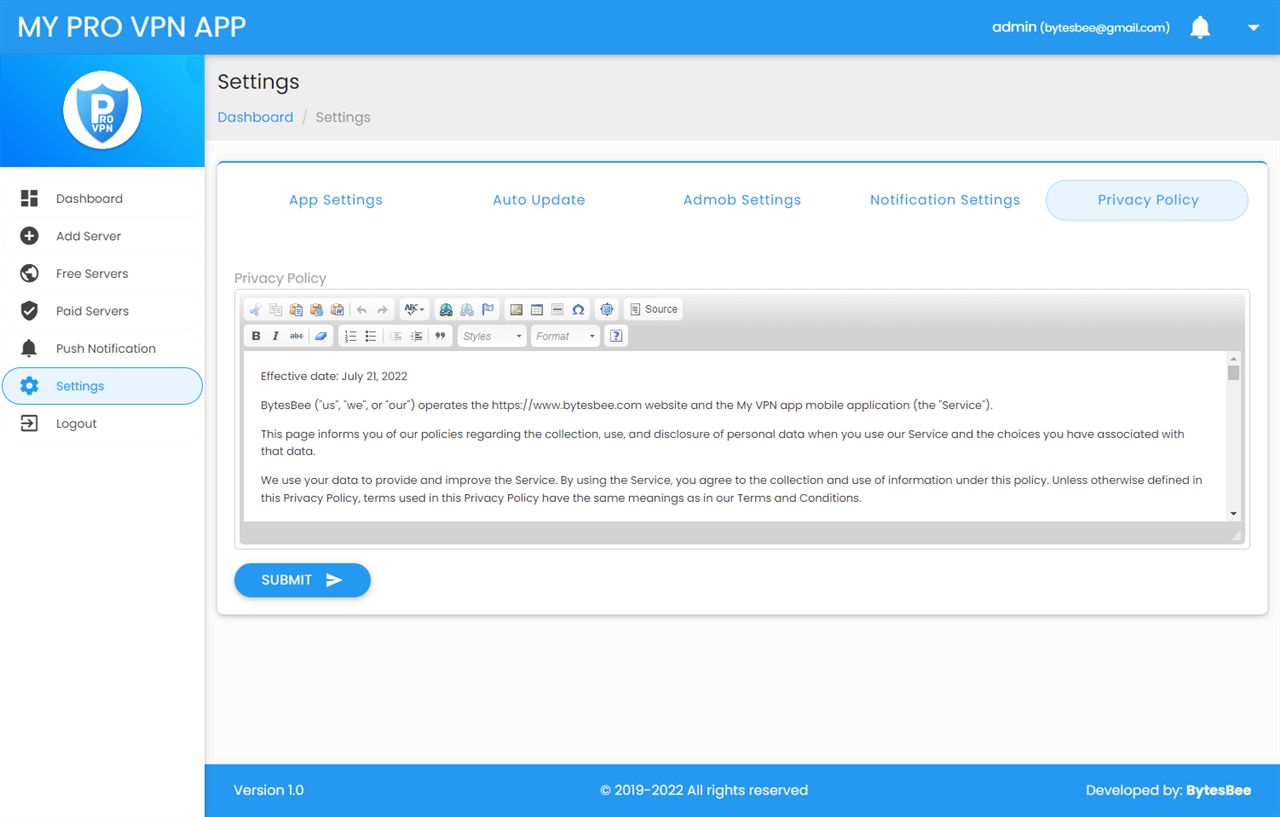Insert a link using the Link icon

tap(446, 310)
